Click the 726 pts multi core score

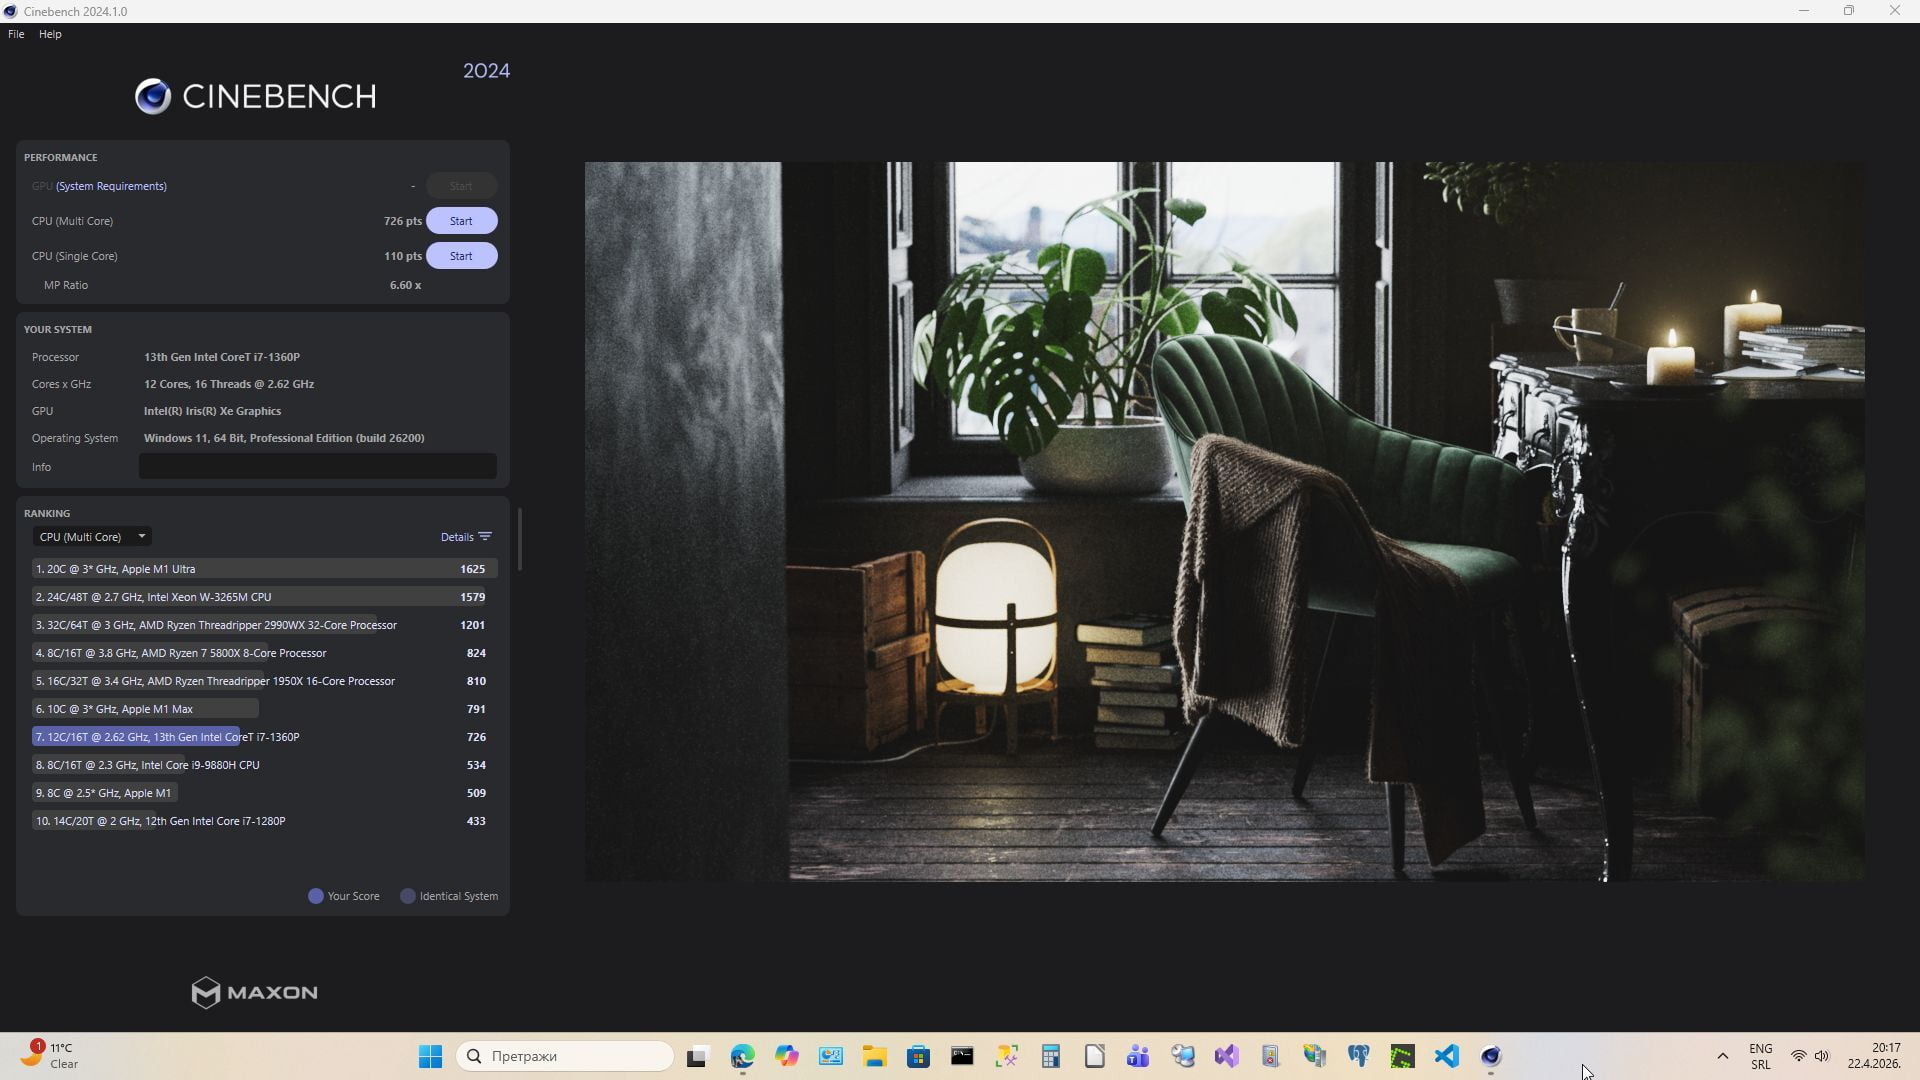[403, 221]
